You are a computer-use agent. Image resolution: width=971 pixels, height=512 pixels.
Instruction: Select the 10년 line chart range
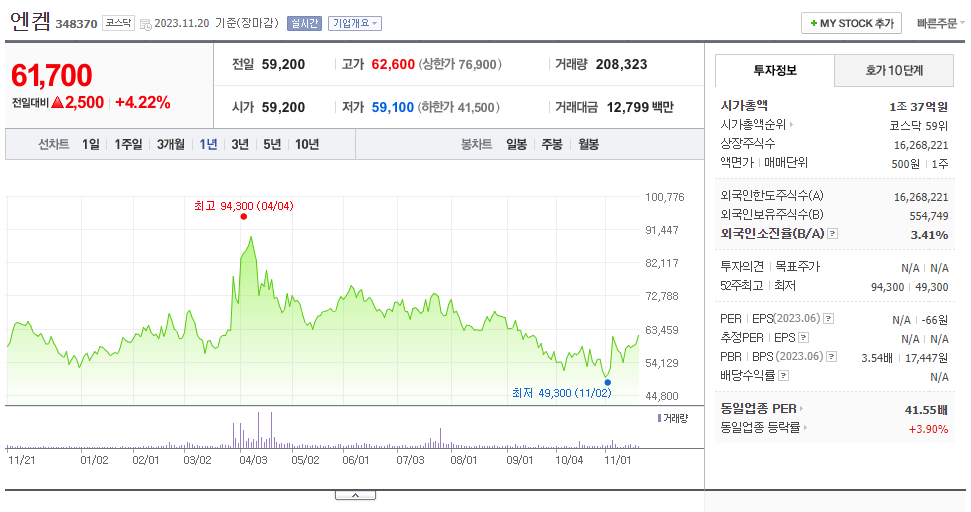click(307, 144)
